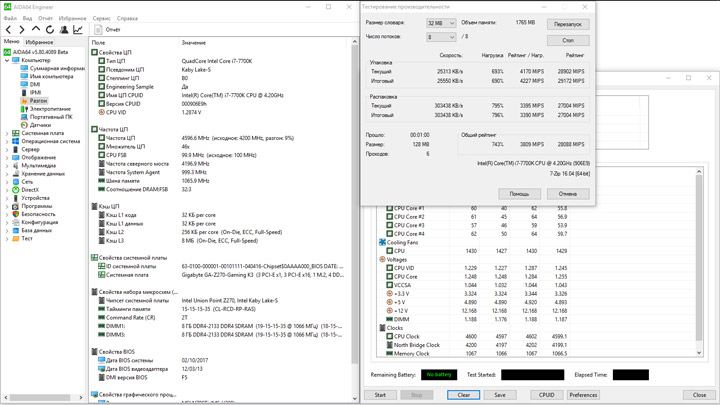Refresh the page with the toolbar refresh icon
The width and height of the screenshot is (720, 405).
tap(50, 29)
